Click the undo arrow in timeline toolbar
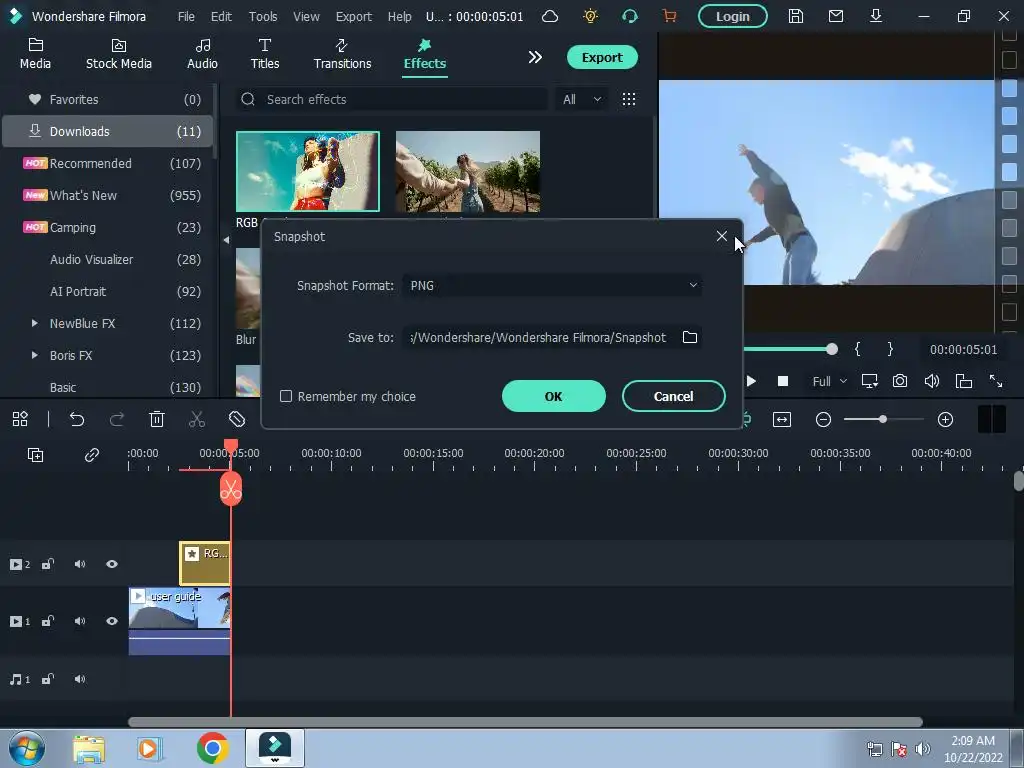Image resolution: width=1024 pixels, height=768 pixels. click(77, 419)
